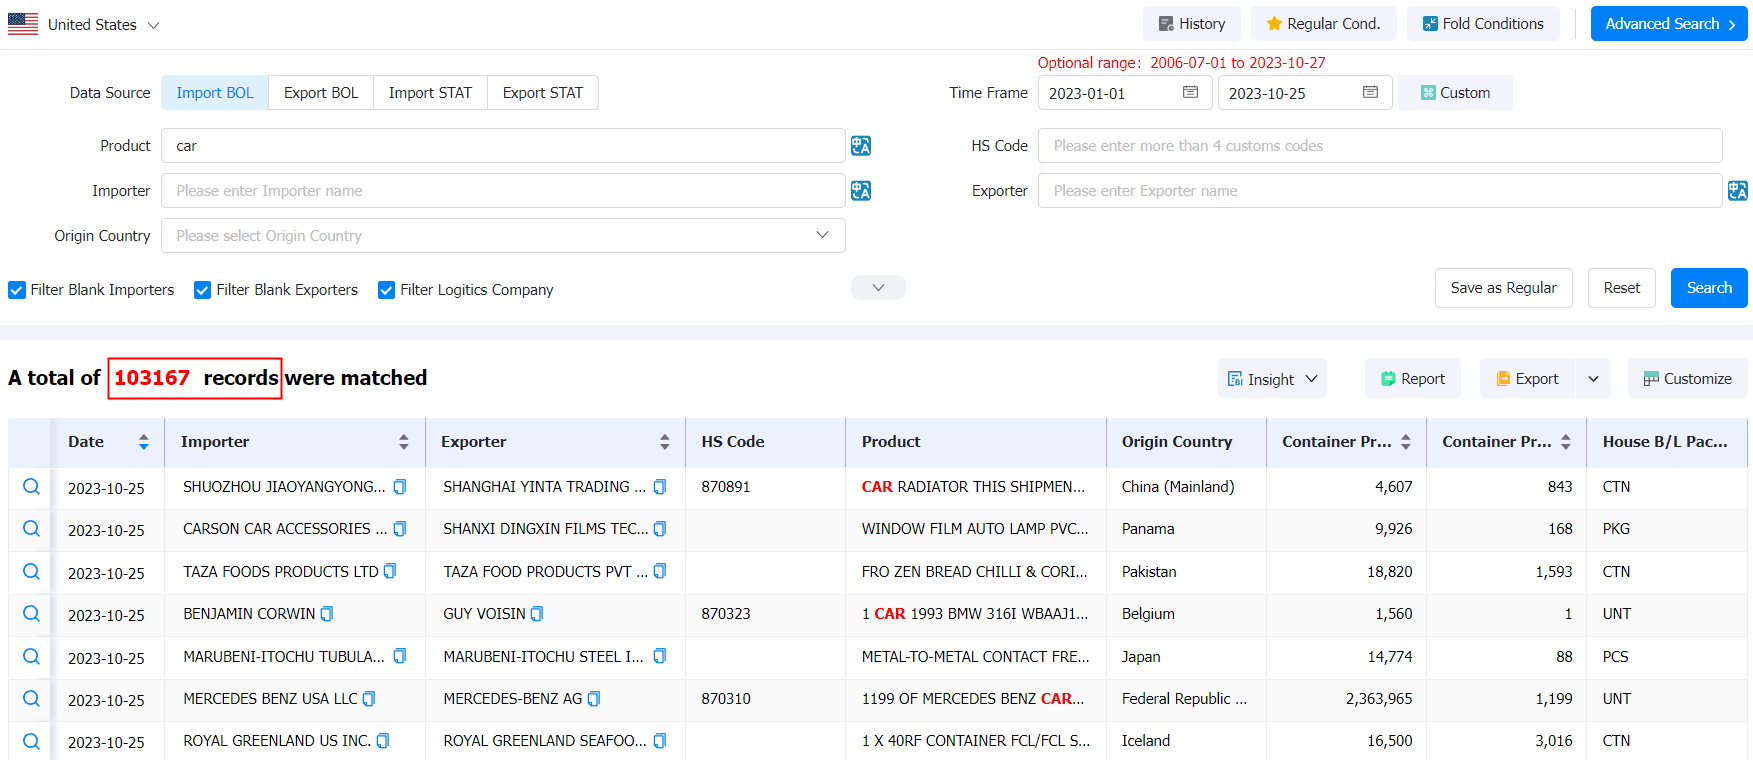Generate a Report
Image resolution: width=1753 pixels, height=760 pixels.
click(1413, 379)
